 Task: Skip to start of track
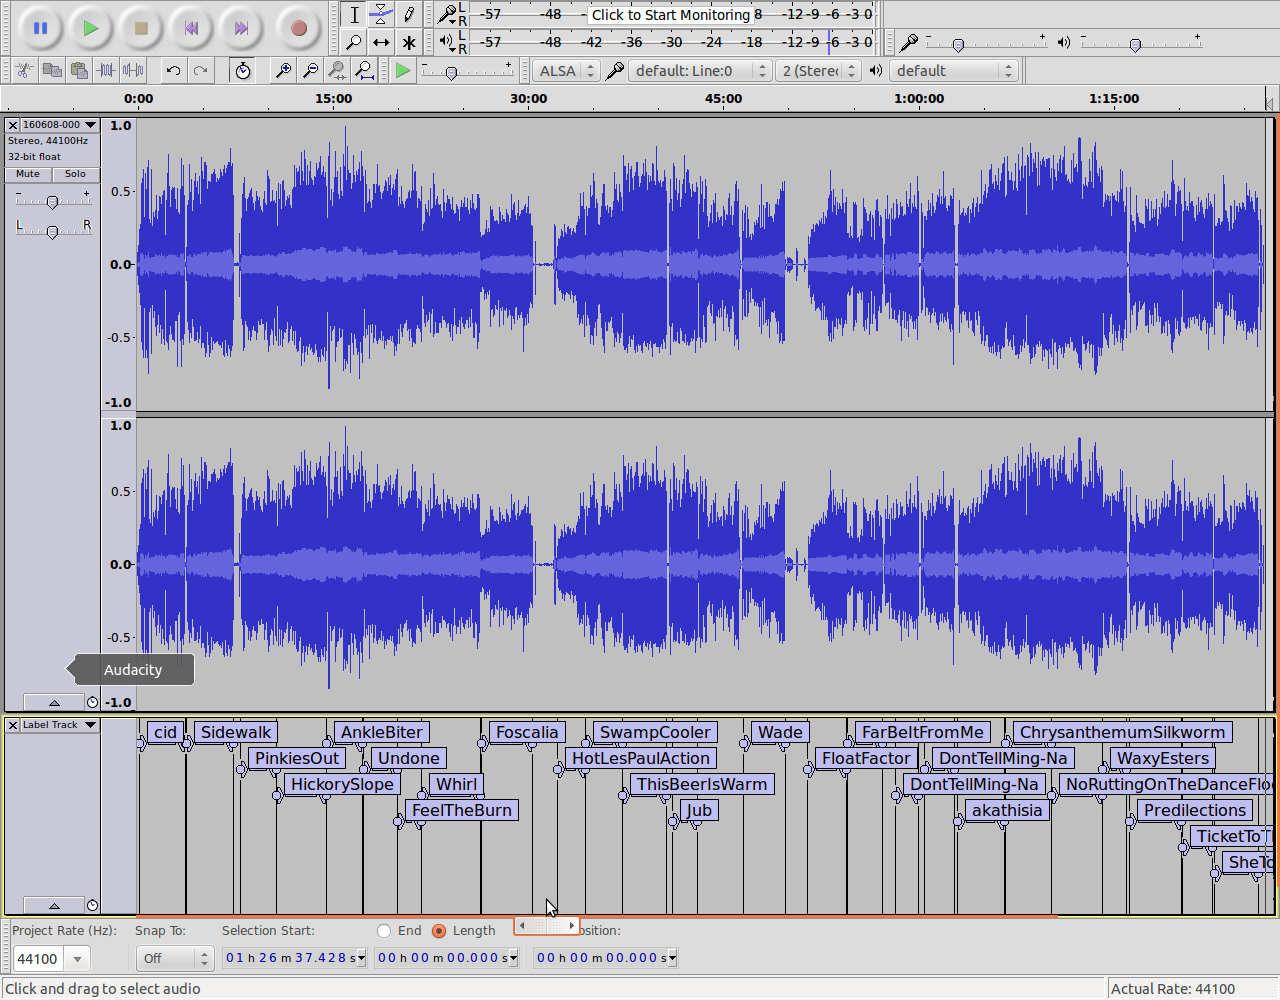coord(191,28)
